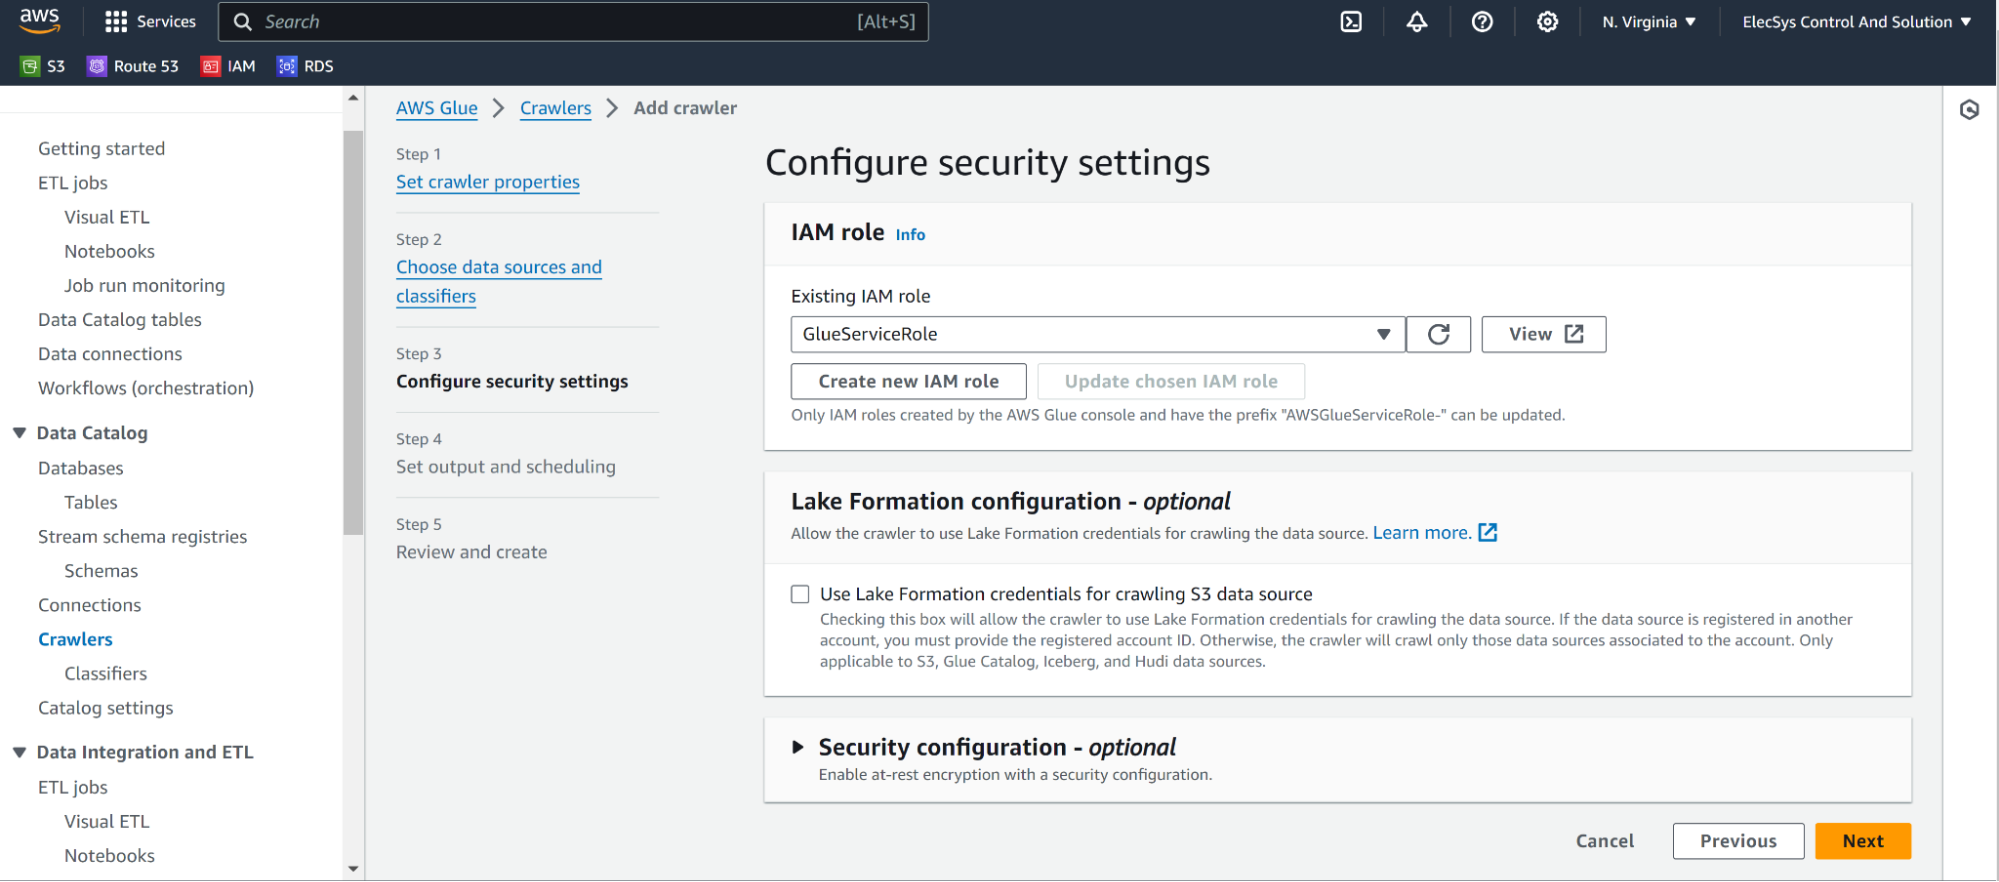
Task: Open Schemas in sidebar
Action: point(101,570)
